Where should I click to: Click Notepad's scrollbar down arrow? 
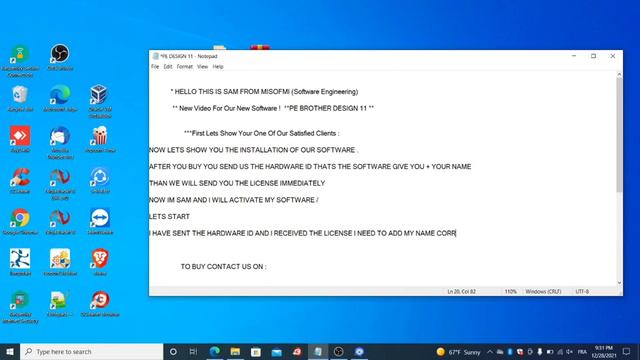619,282
